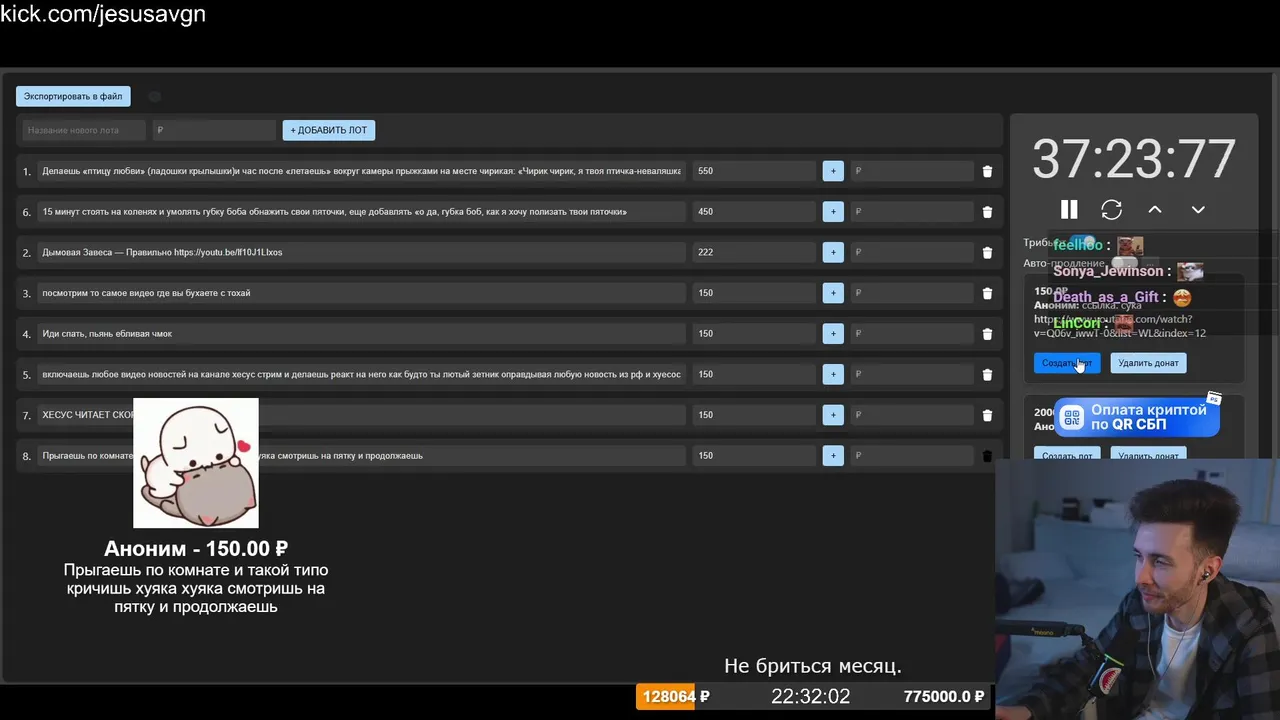This screenshot has width=1280, height=720.
Task: Add bid with plus on Дымовая Завеса lot
Action: [x=833, y=252]
